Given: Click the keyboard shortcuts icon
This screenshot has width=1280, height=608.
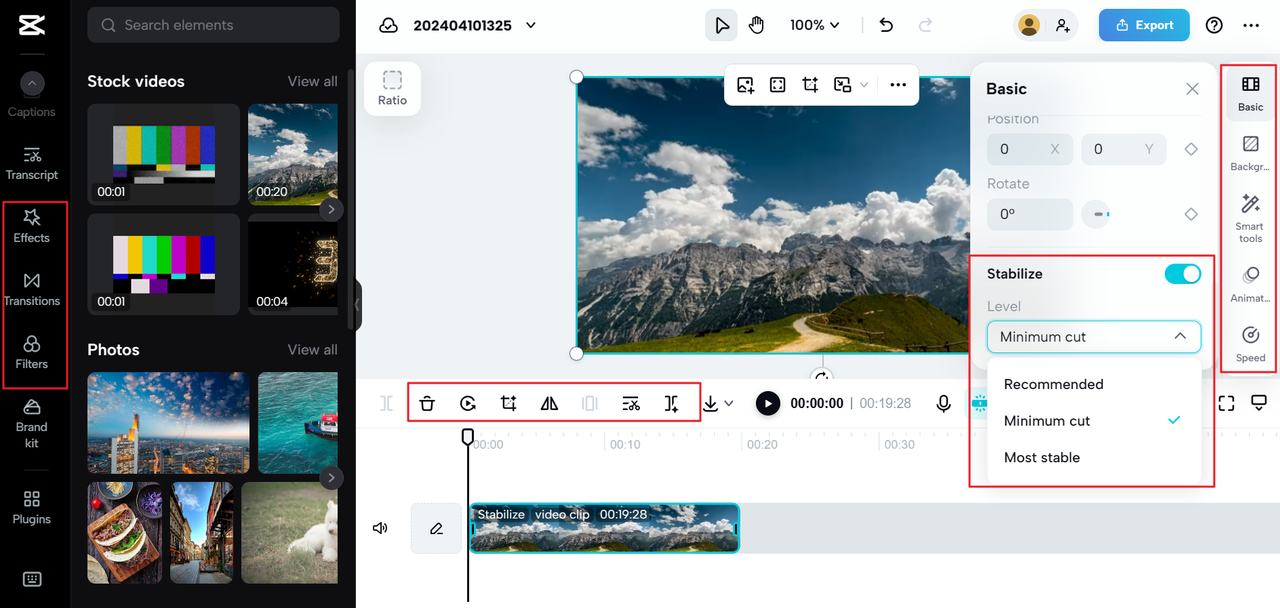Looking at the screenshot, I should pyautogui.click(x=32, y=579).
